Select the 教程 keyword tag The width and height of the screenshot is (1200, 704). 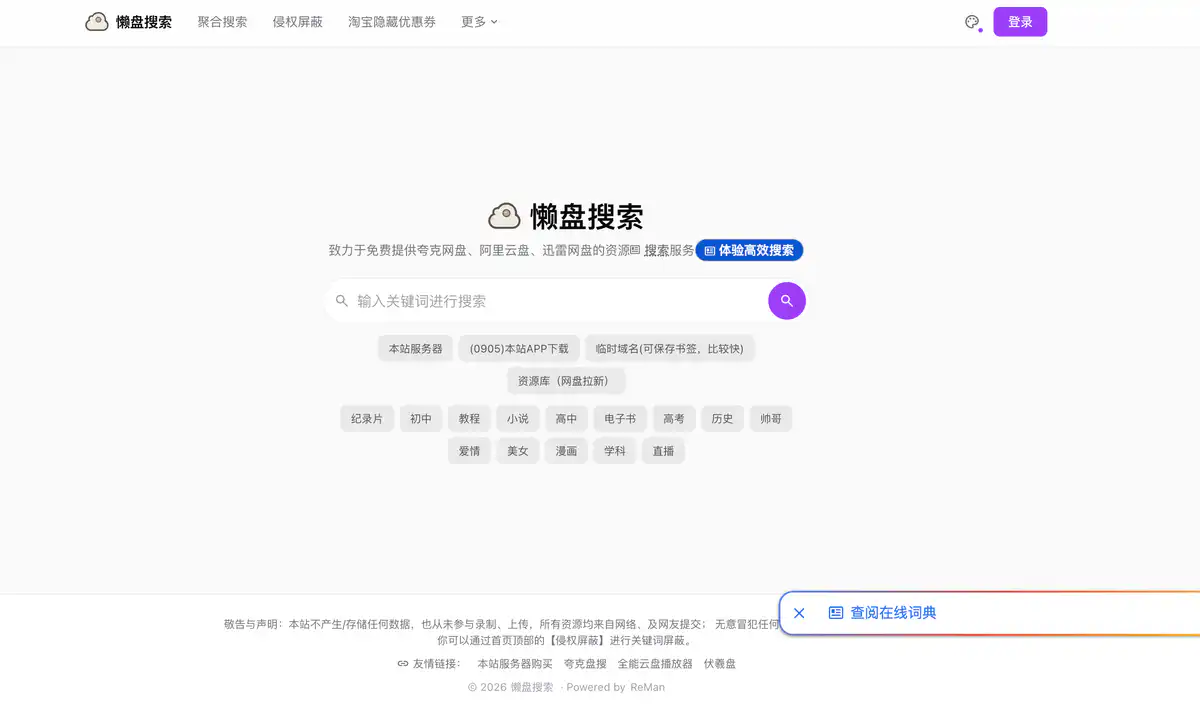(x=470, y=419)
